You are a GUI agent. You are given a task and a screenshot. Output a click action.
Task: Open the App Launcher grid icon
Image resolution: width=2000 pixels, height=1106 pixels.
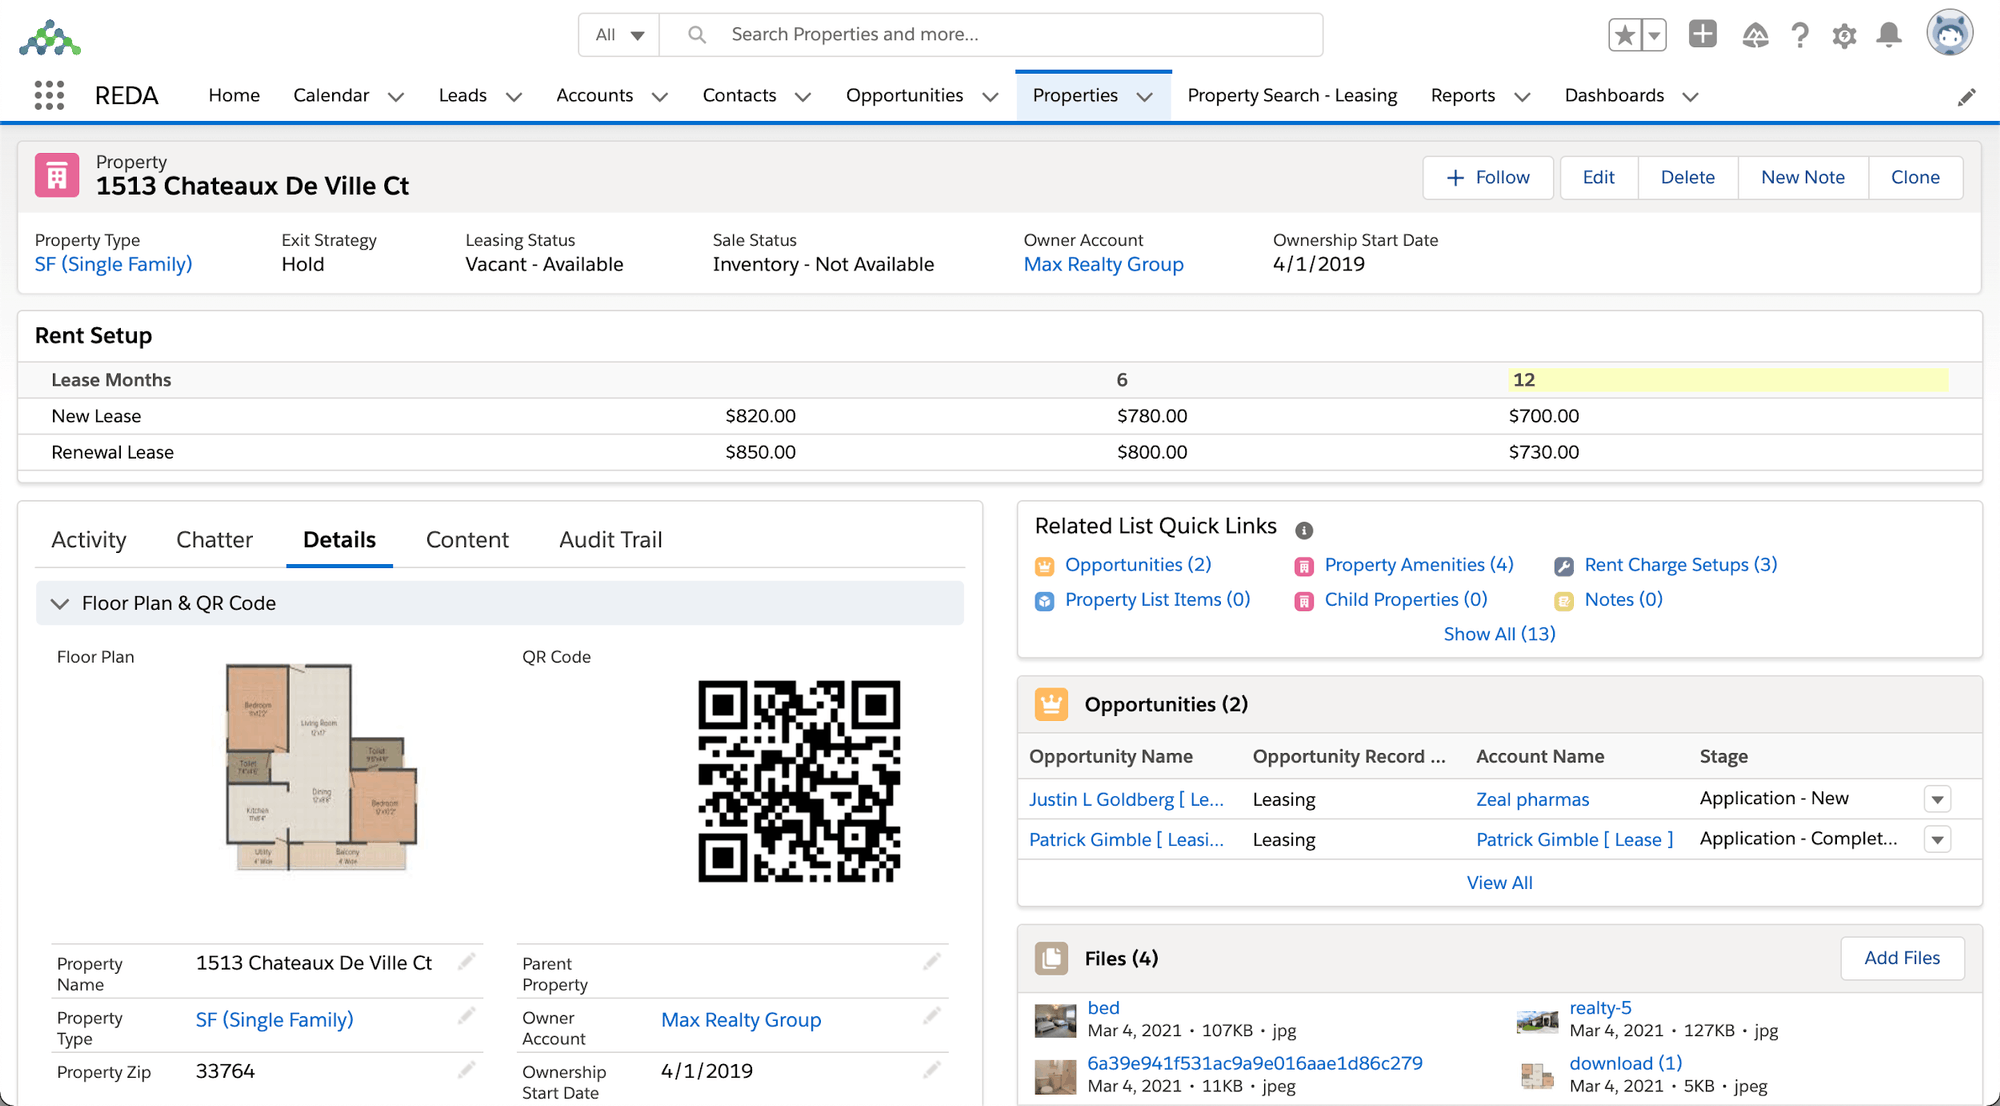click(47, 95)
